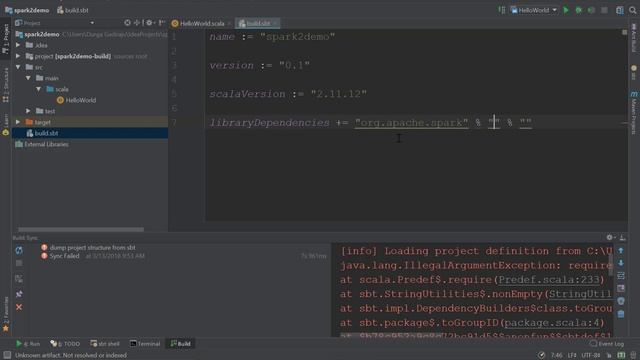Switch to the build.sbt editor tab
The width and height of the screenshot is (640, 360).
[257, 24]
